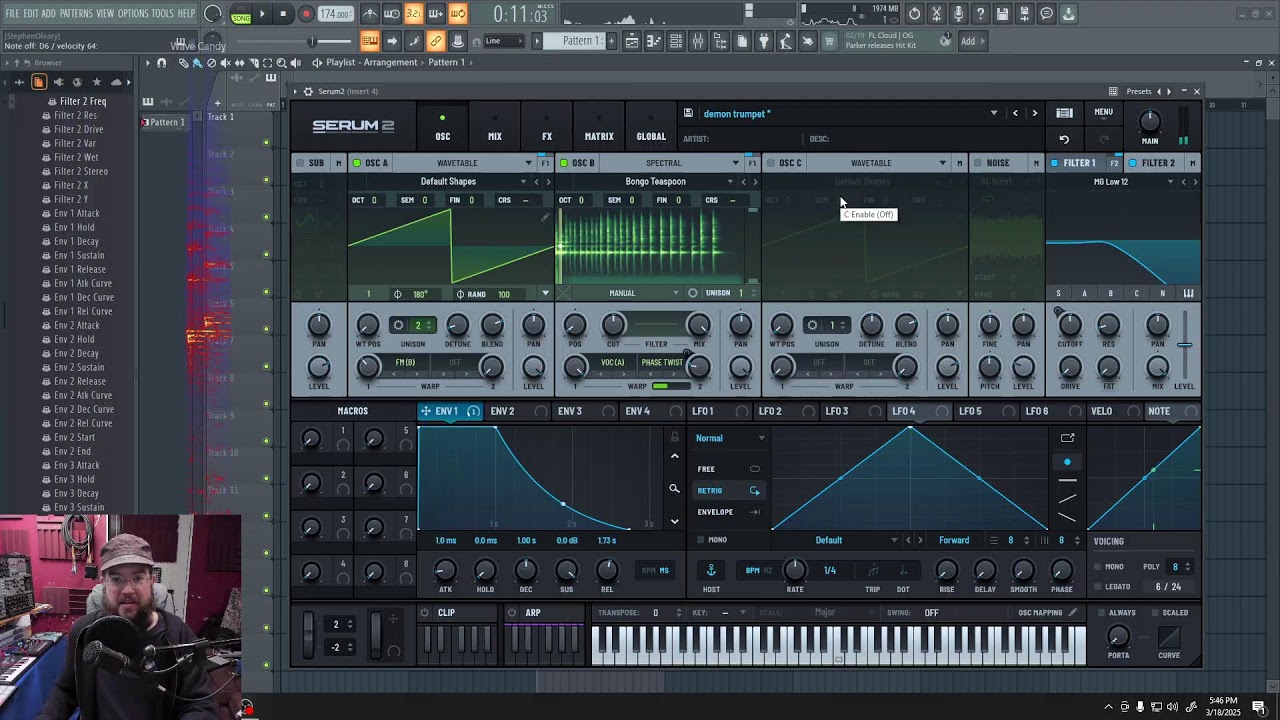Toggle the CLIP power button
The width and height of the screenshot is (1280, 720).
pos(425,613)
